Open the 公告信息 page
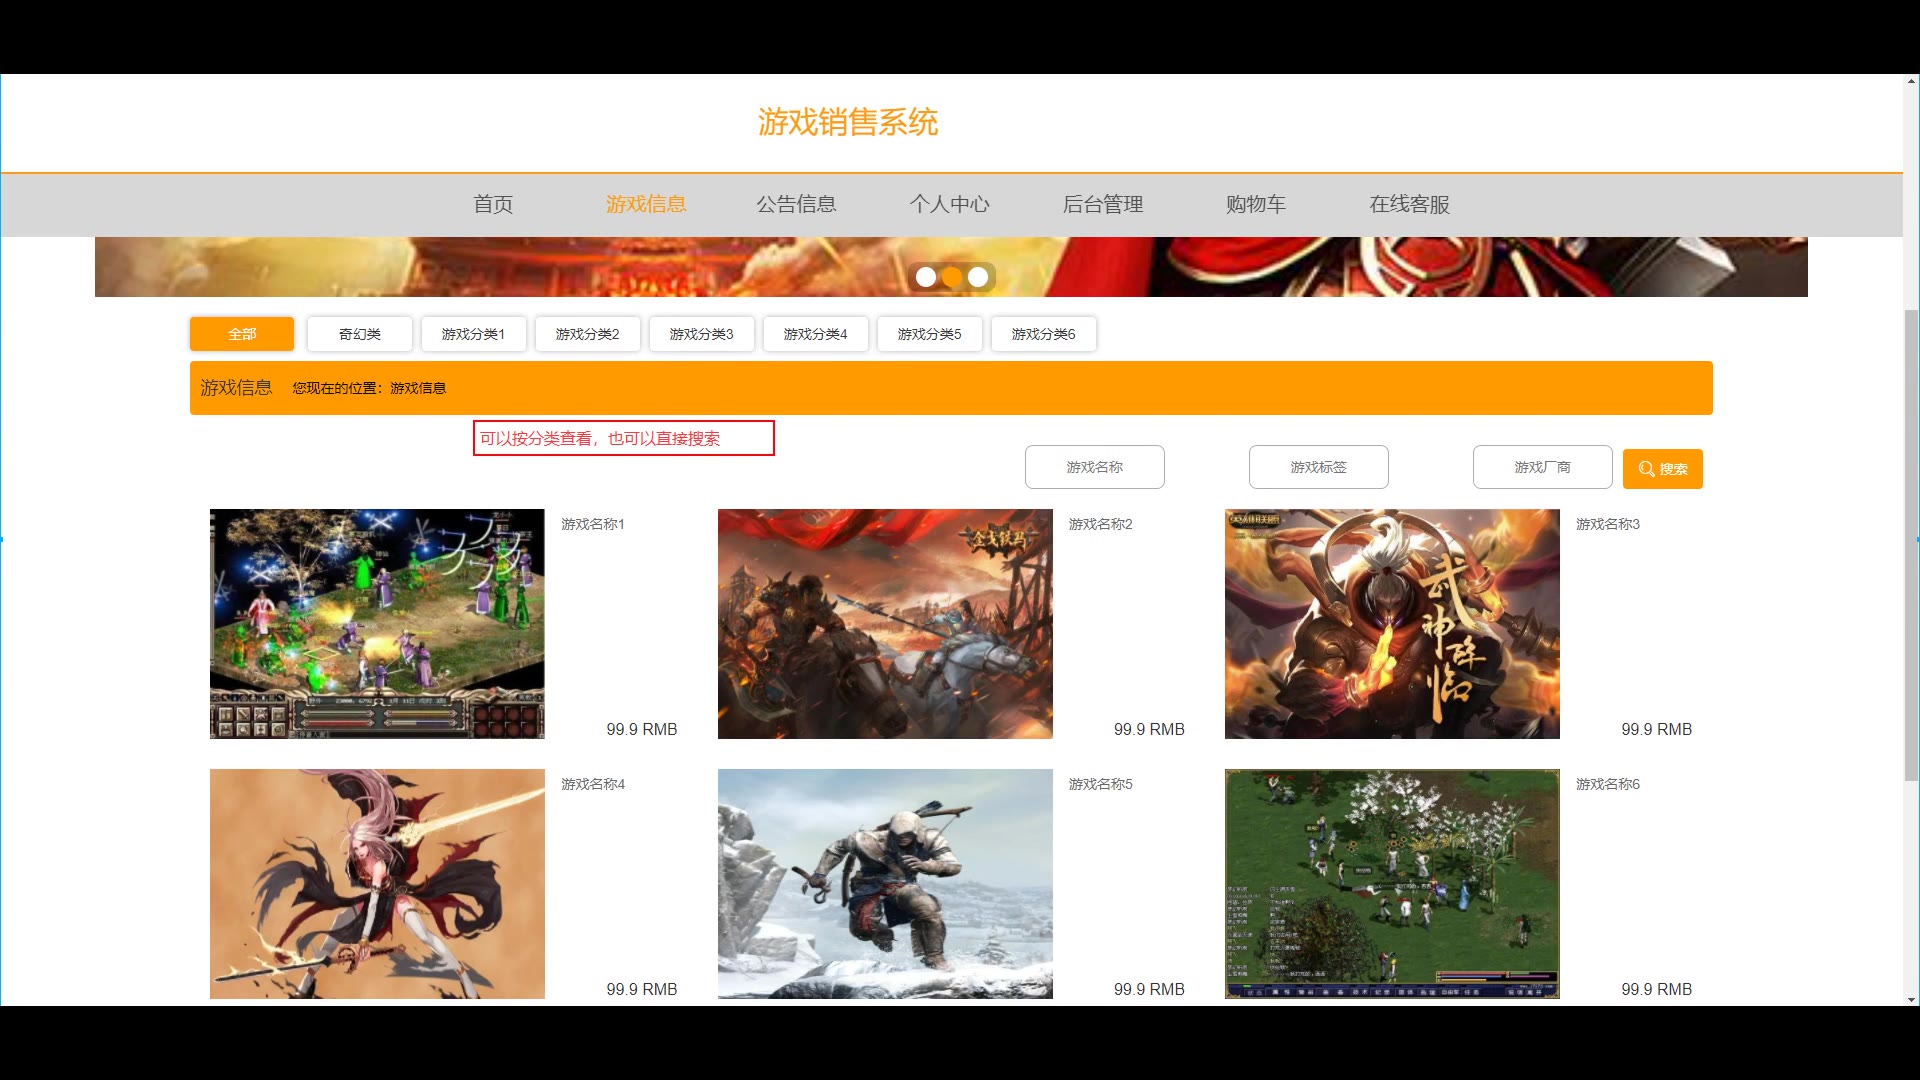Image resolution: width=1920 pixels, height=1080 pixels. (x=796, y=204)
